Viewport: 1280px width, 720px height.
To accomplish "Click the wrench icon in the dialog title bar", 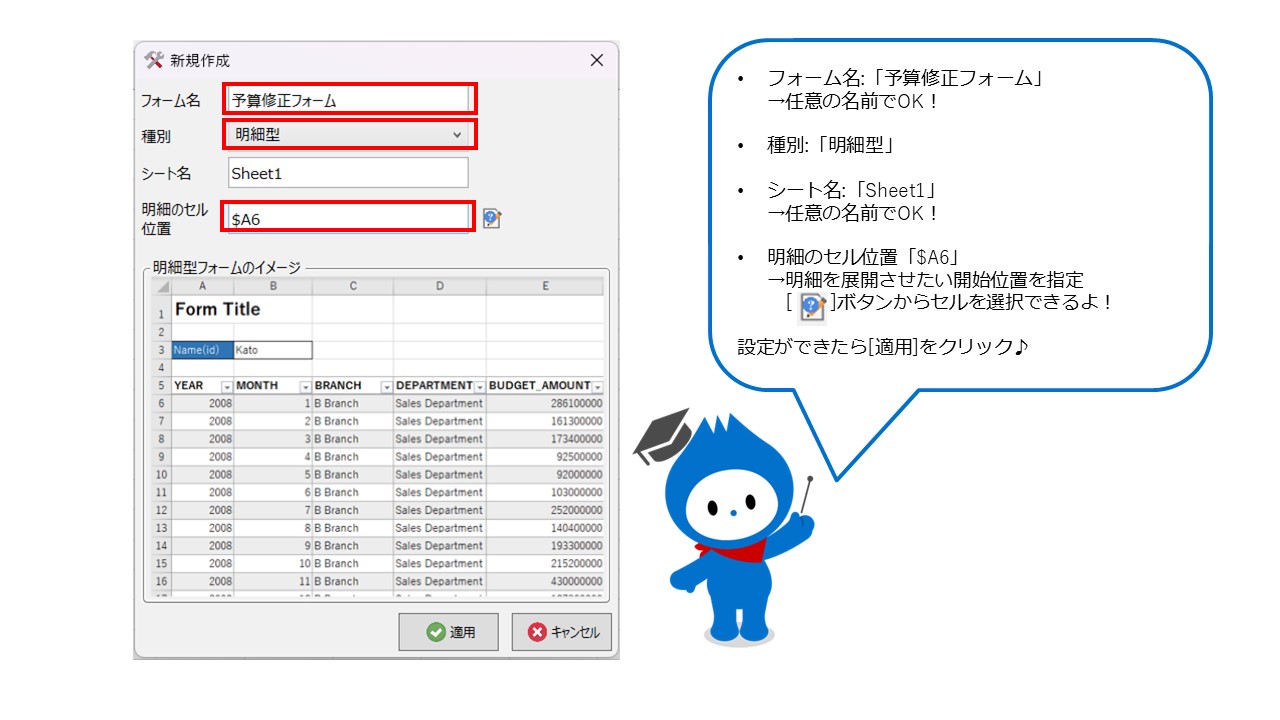I will pyautogui.click(x=154, y=60).
